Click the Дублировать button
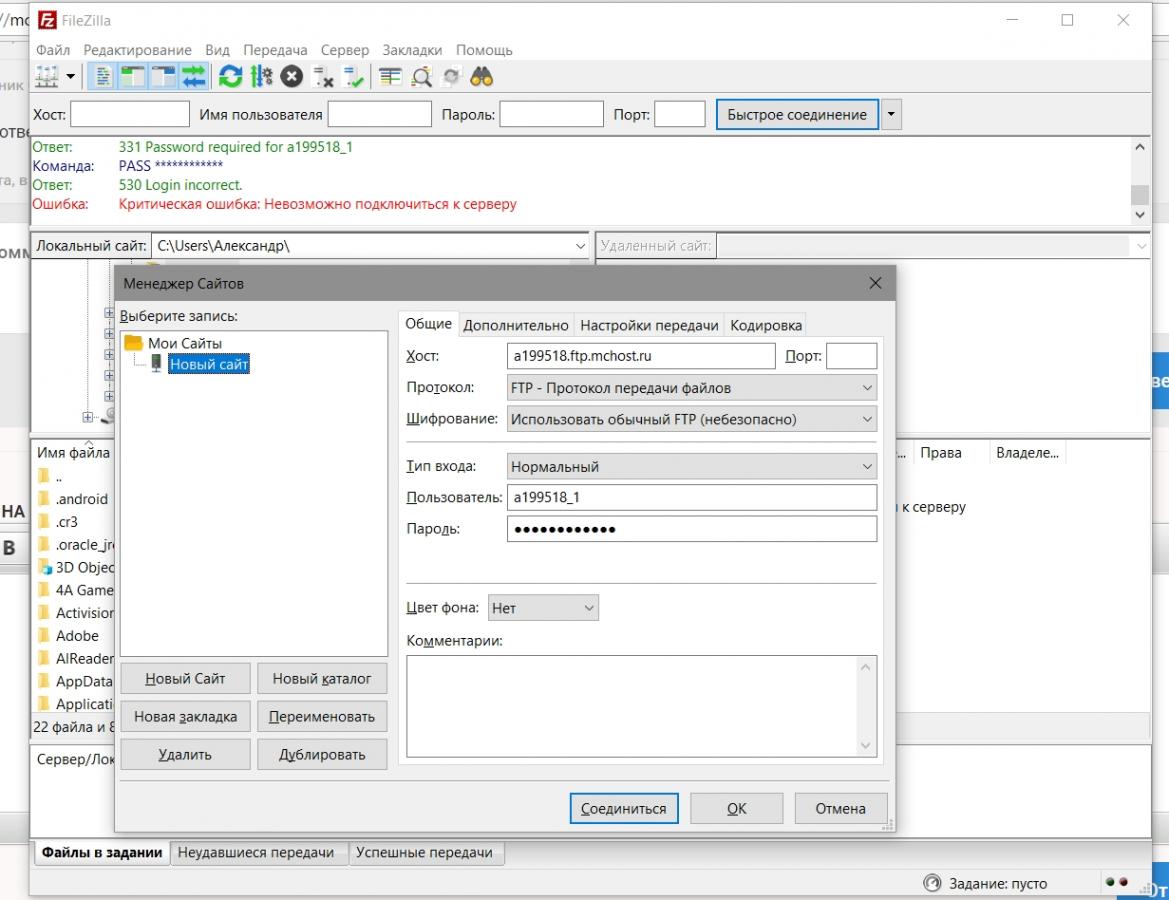The width and height of the screenshot is (1169, 900). [x=322, y=755]
